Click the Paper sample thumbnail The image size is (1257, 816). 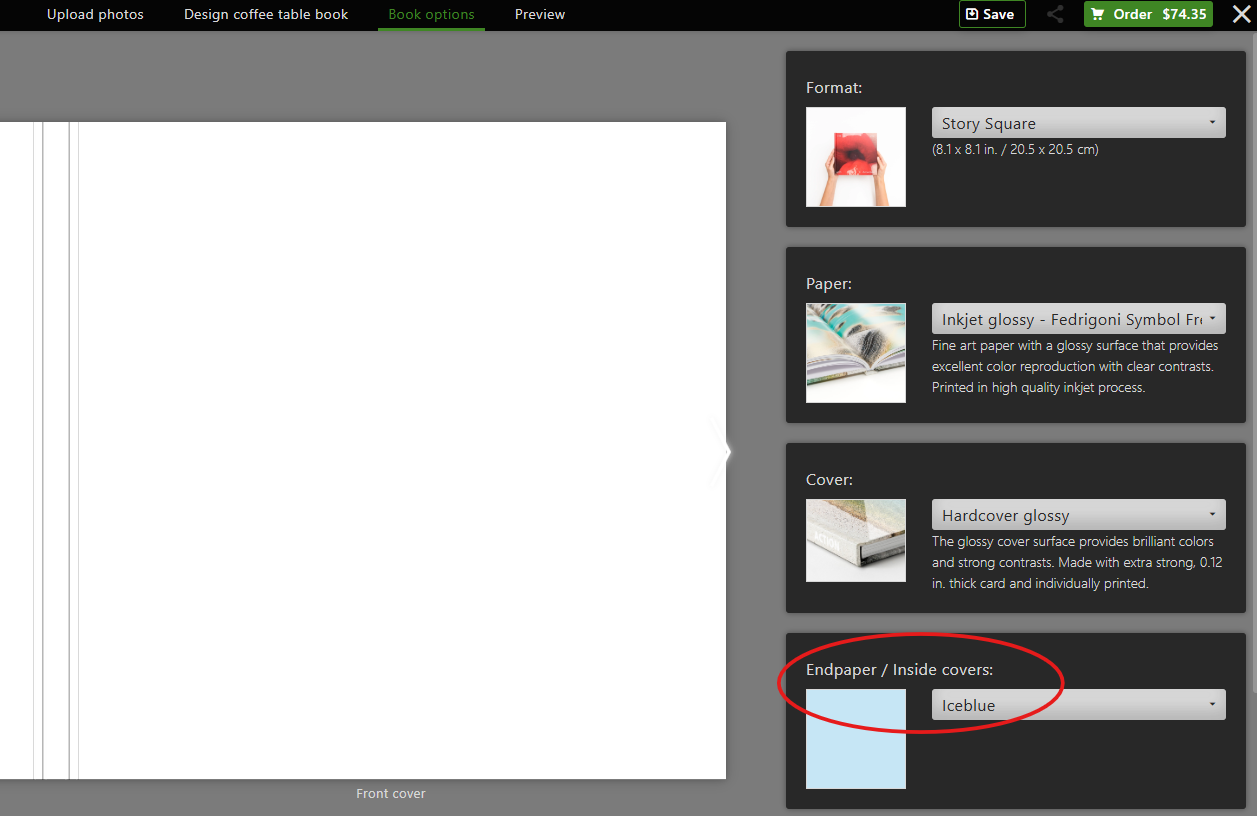point(856,353)
